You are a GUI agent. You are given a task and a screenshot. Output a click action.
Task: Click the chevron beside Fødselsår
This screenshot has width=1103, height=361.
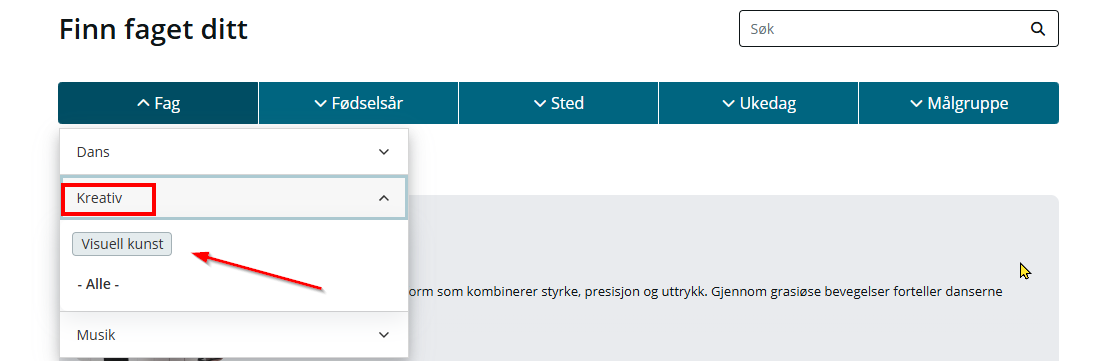click(320, 103)
